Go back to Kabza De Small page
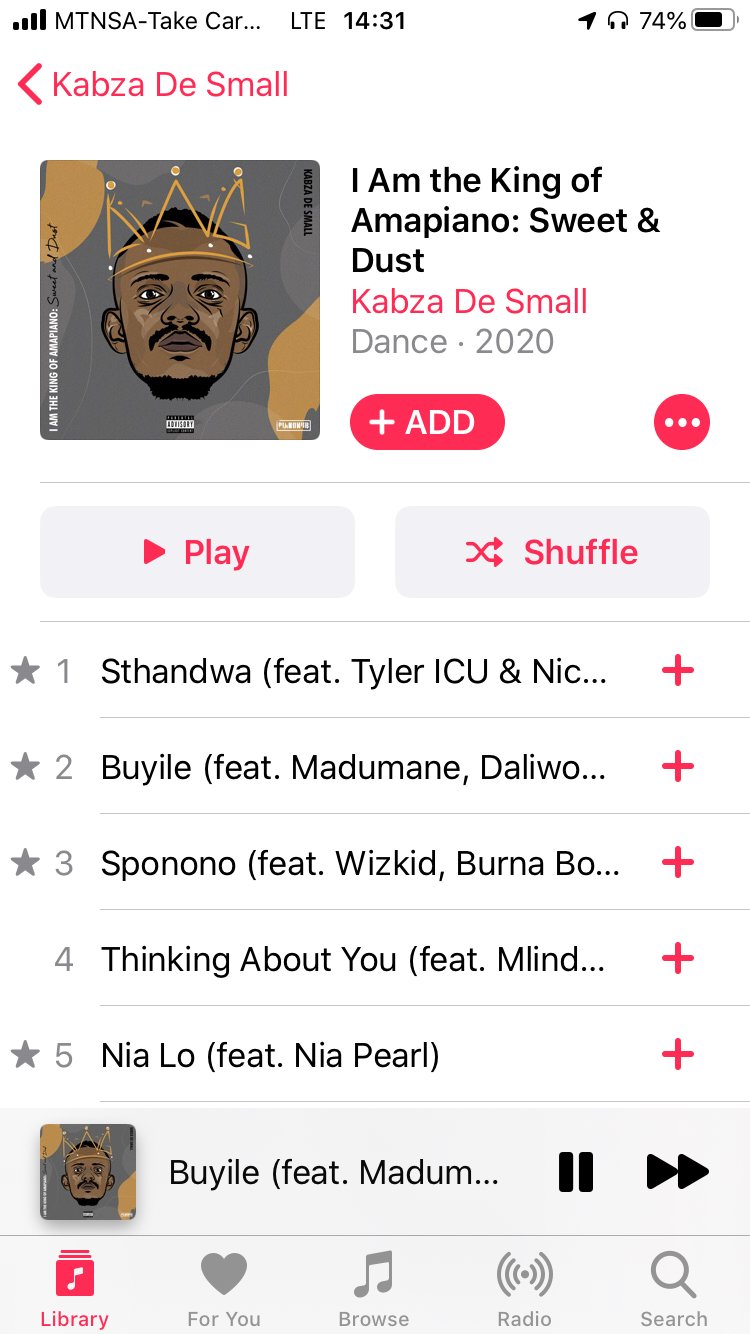Image resolution: width=750 pixels, height=1334 pixels. [x=154, y=84]
